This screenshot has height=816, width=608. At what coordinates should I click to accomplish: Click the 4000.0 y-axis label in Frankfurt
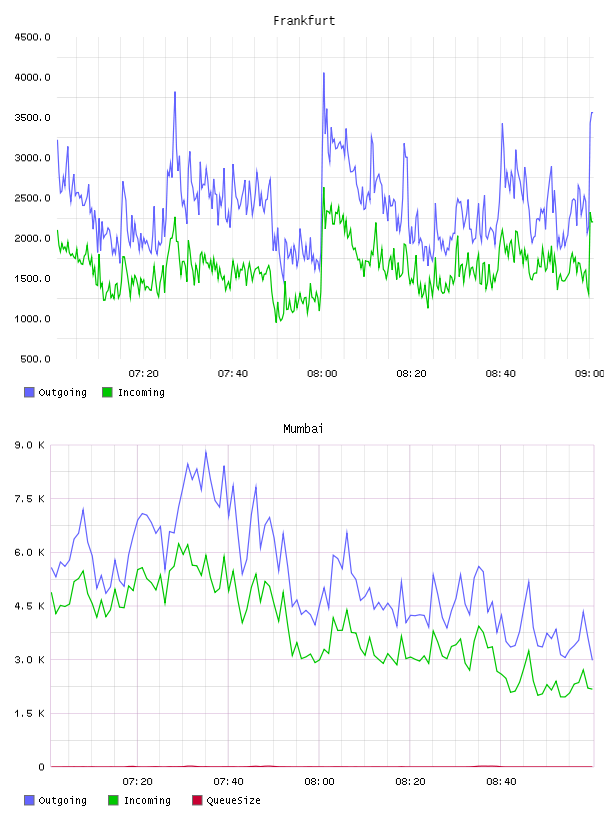32,78
